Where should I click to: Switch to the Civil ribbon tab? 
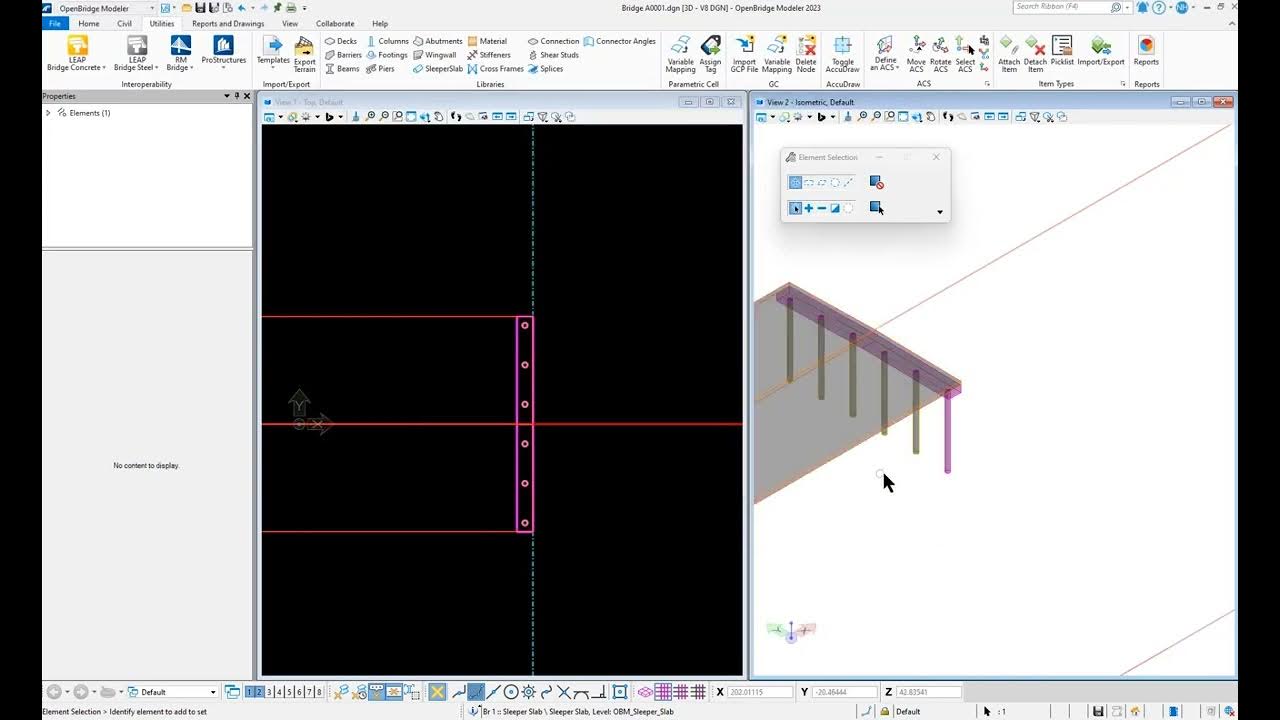(124, 23)
